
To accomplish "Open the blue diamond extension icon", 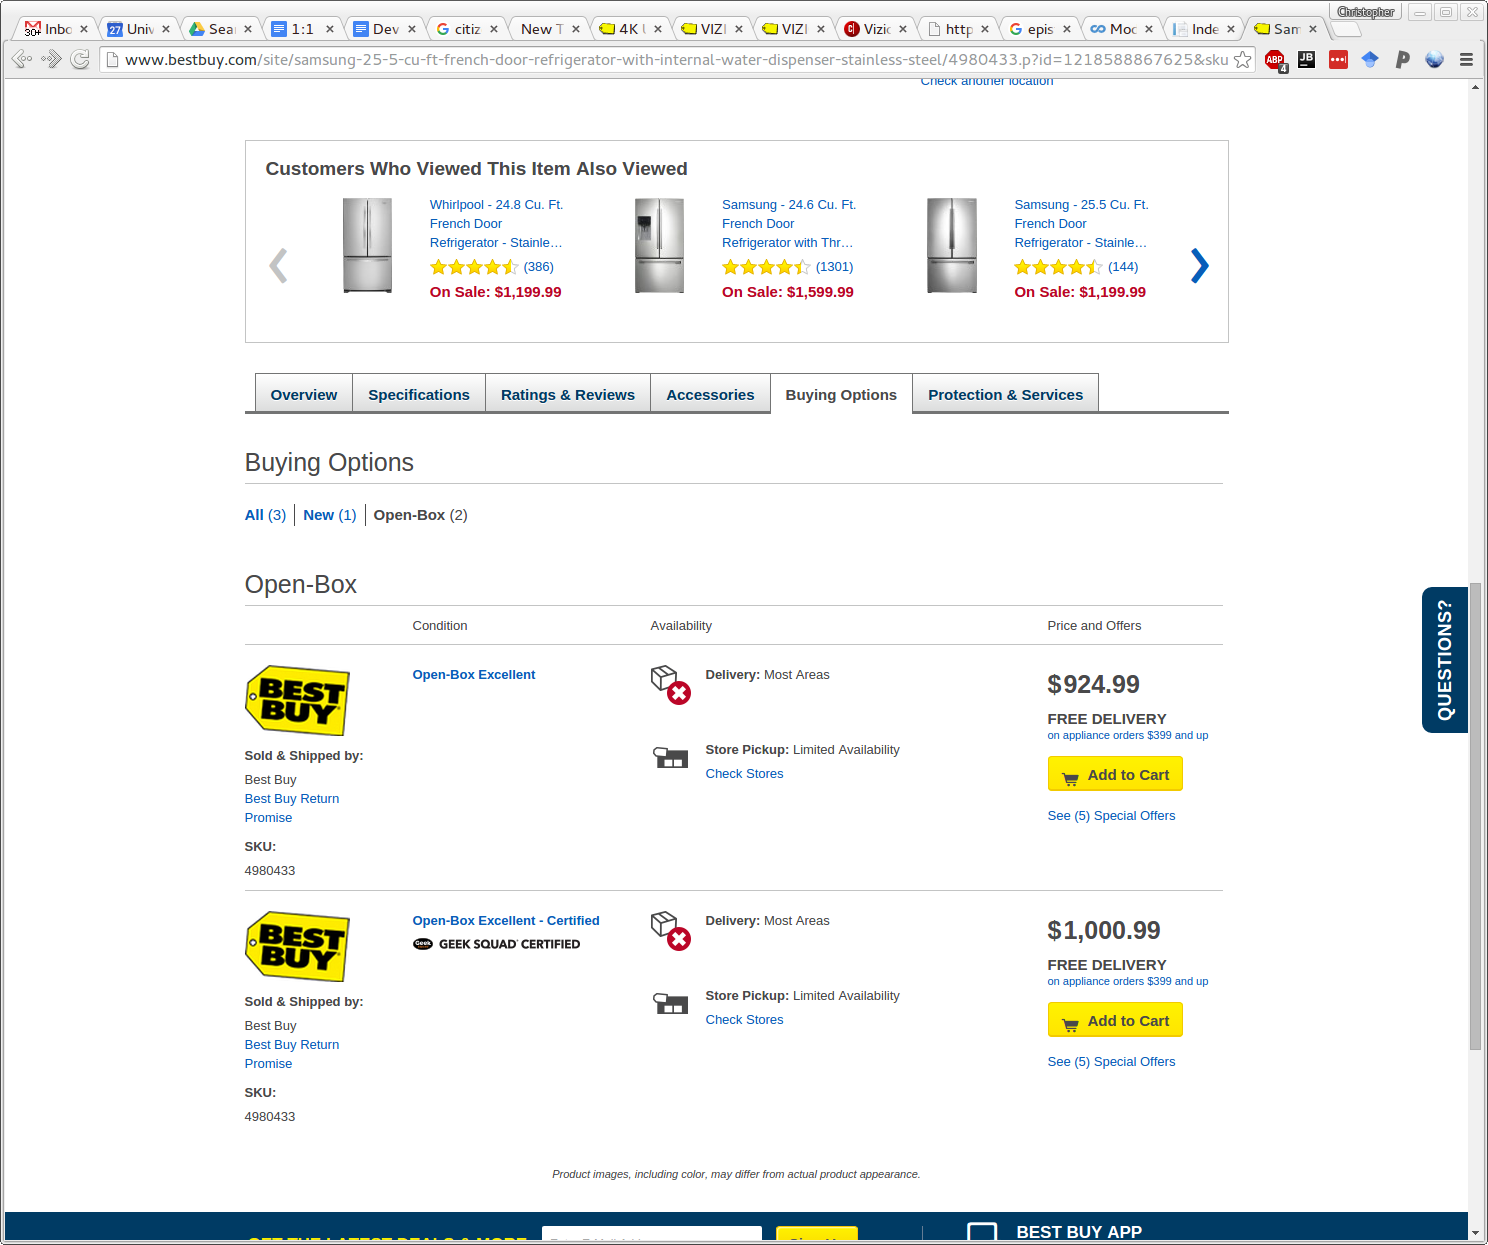I will [1370, 60].
